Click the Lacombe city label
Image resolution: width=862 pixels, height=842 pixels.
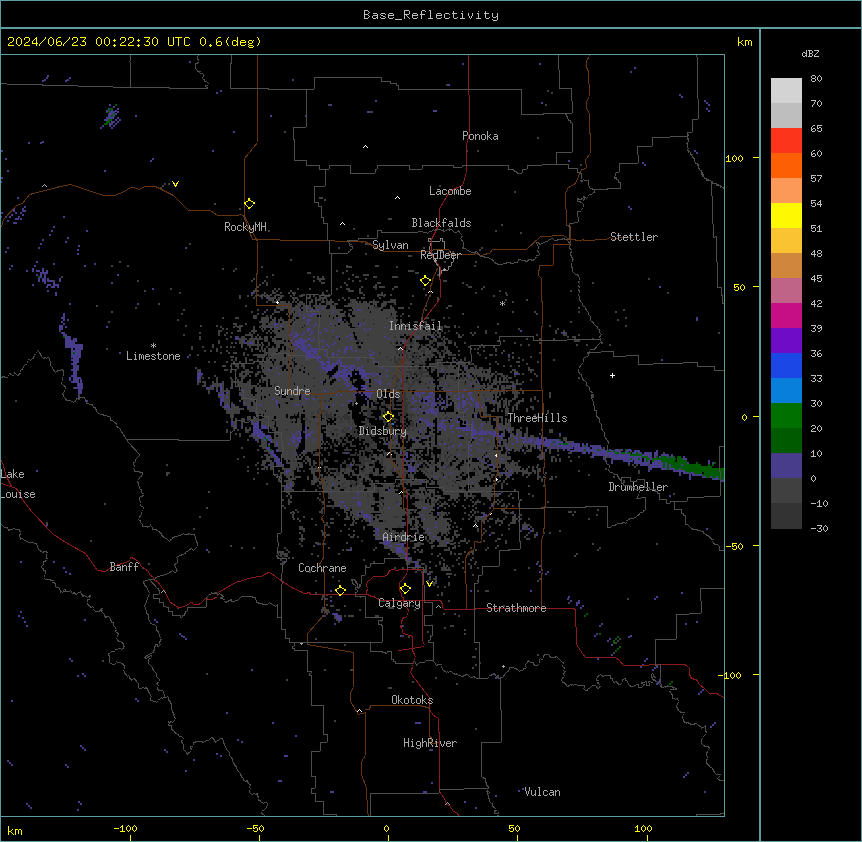pos(450,191)
